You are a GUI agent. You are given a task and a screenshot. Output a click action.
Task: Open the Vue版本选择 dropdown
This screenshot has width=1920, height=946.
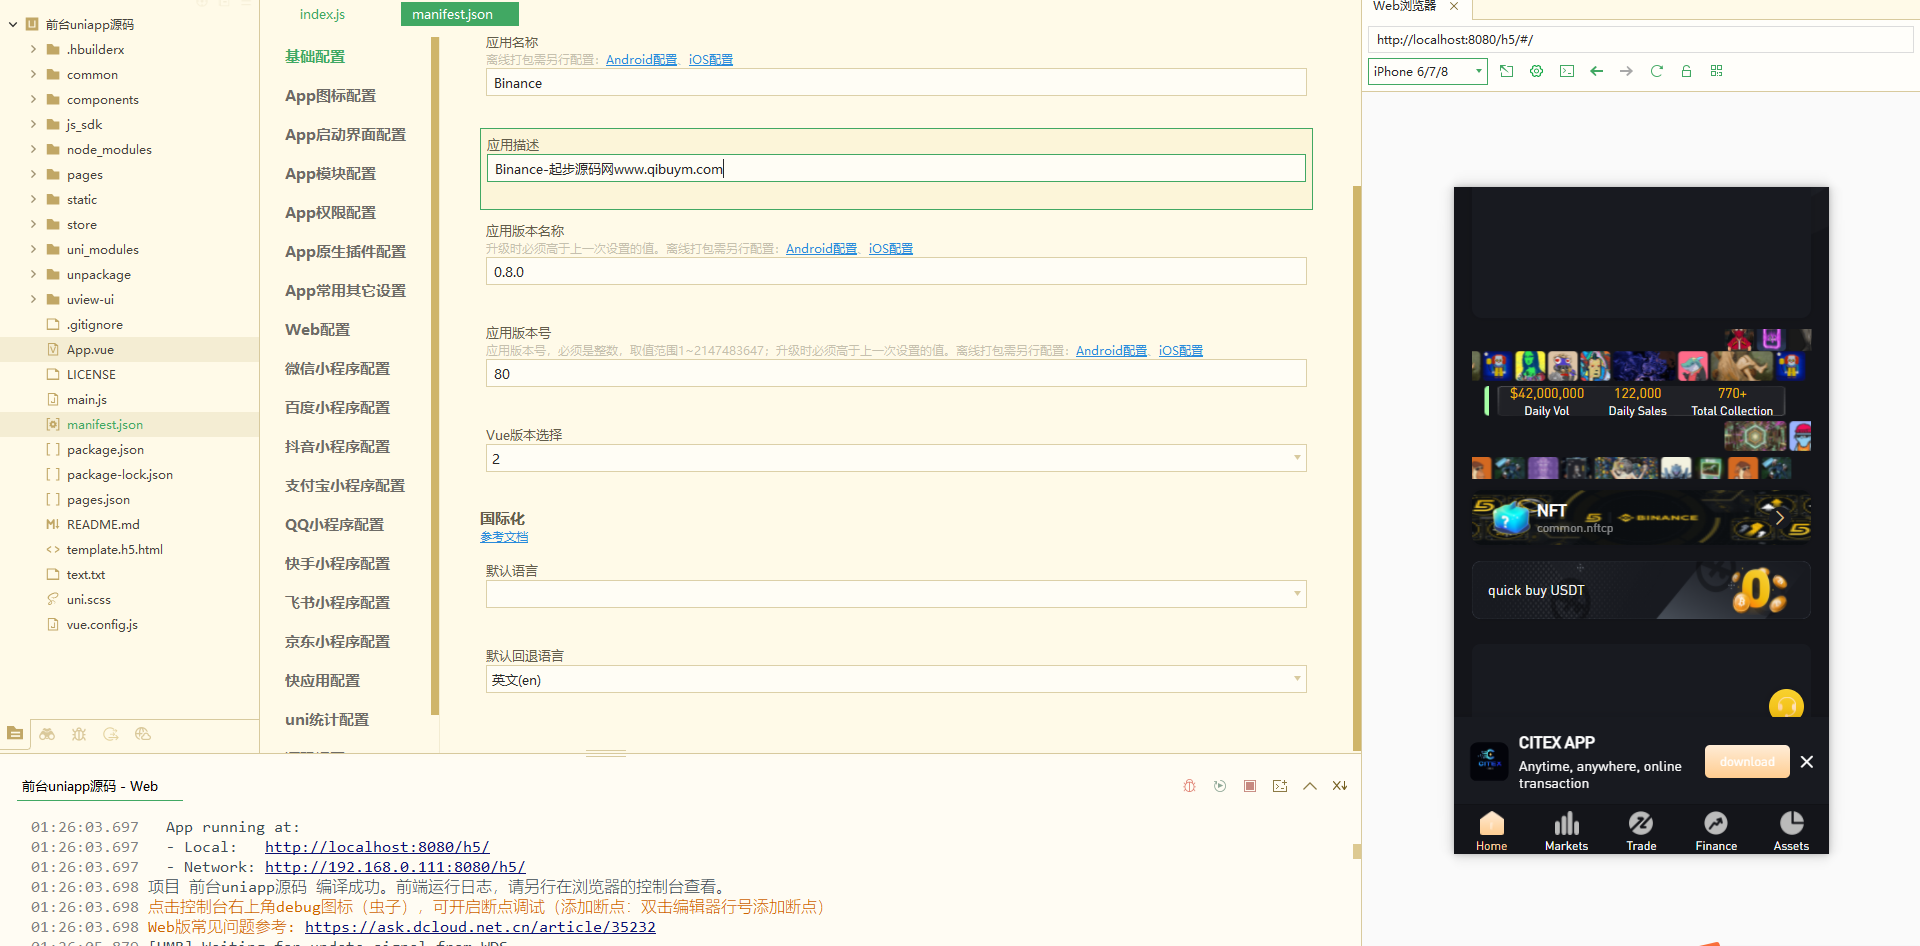pos(896,458)
